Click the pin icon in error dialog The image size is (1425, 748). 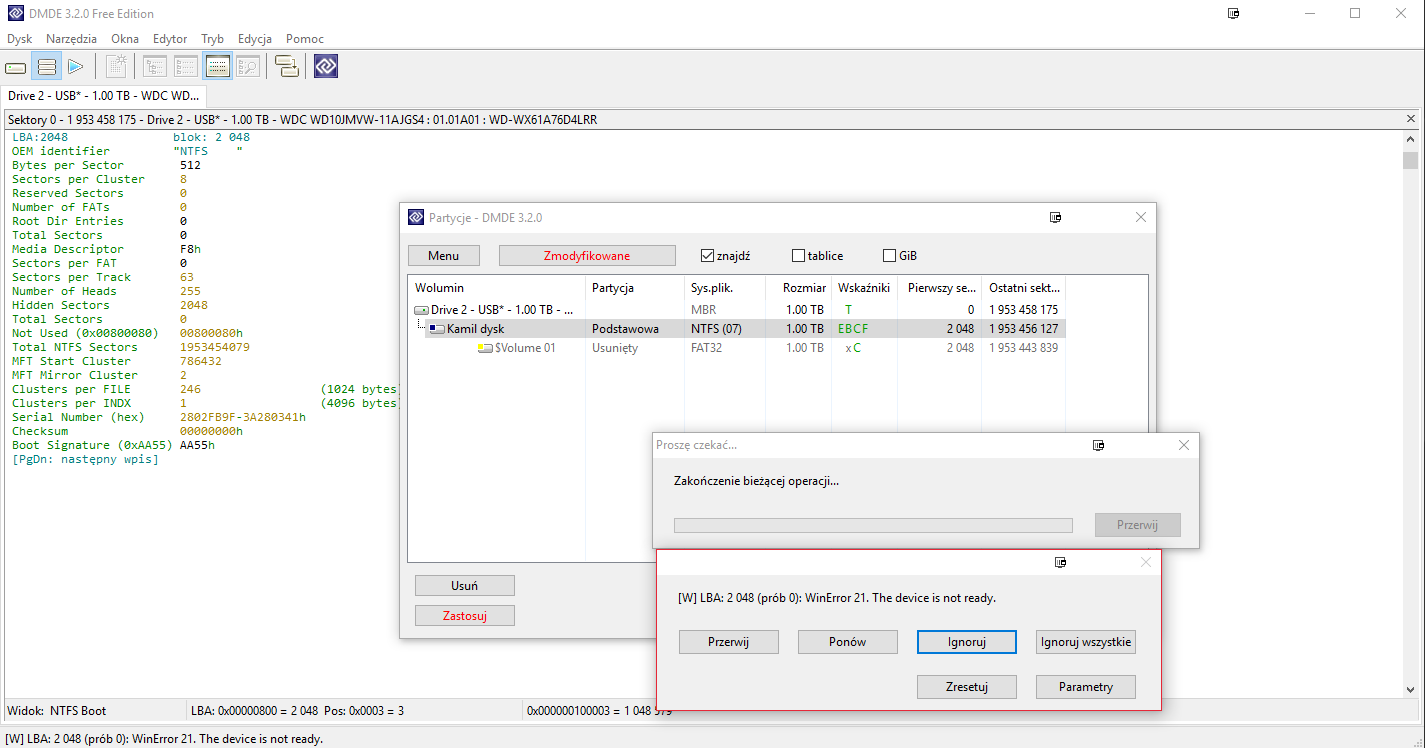(1061, 562)
